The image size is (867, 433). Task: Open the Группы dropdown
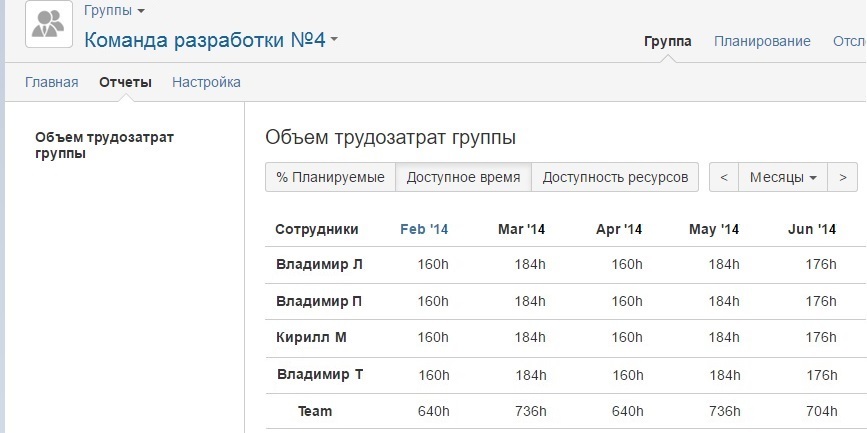(x=114, y=11)
